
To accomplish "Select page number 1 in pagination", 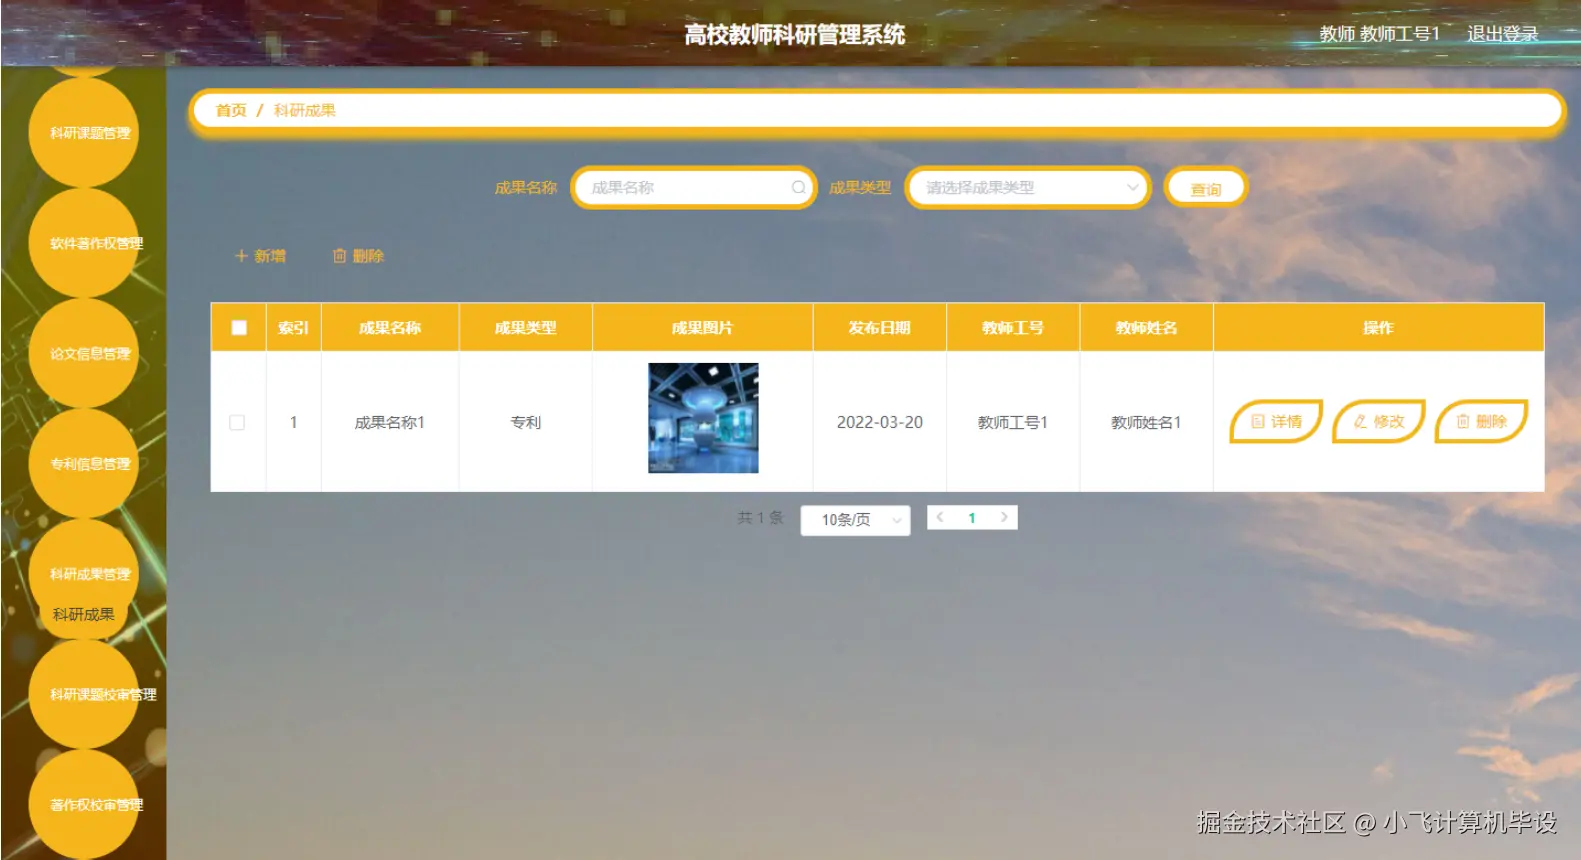I will tap(972, 518).
